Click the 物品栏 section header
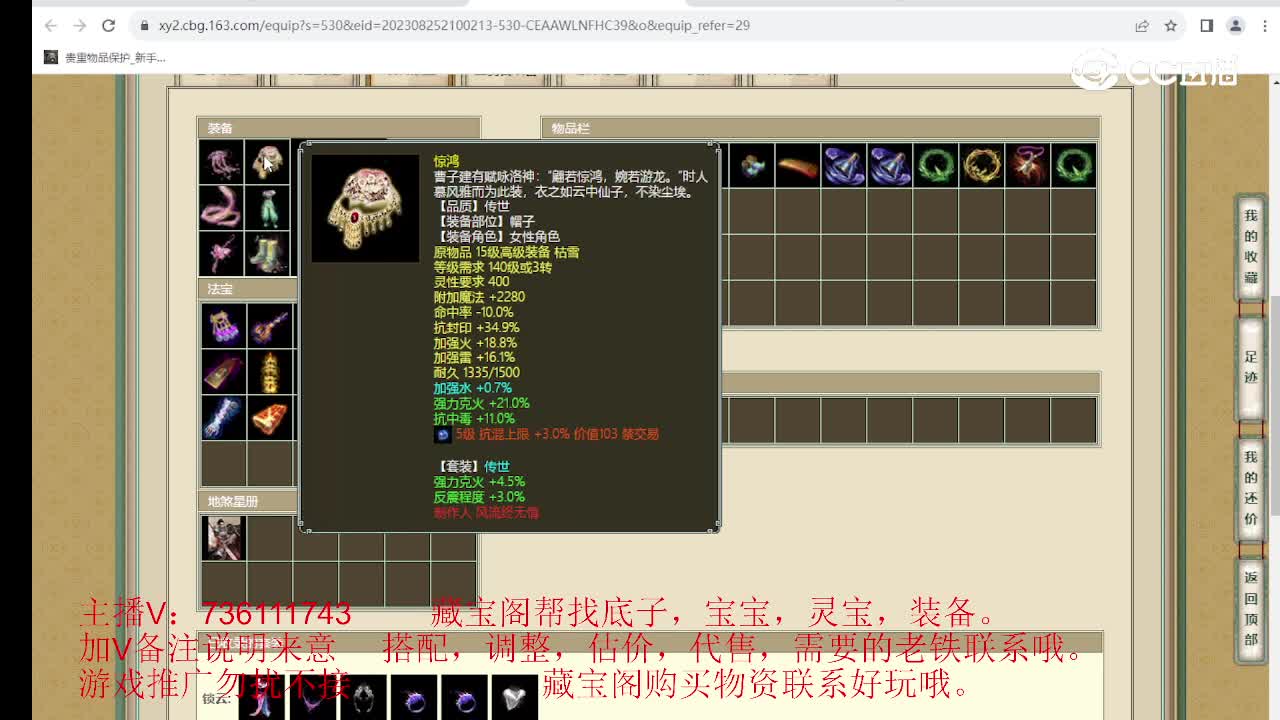The width and height of the screenshot is (1280, 720). (x=821, y=128)
